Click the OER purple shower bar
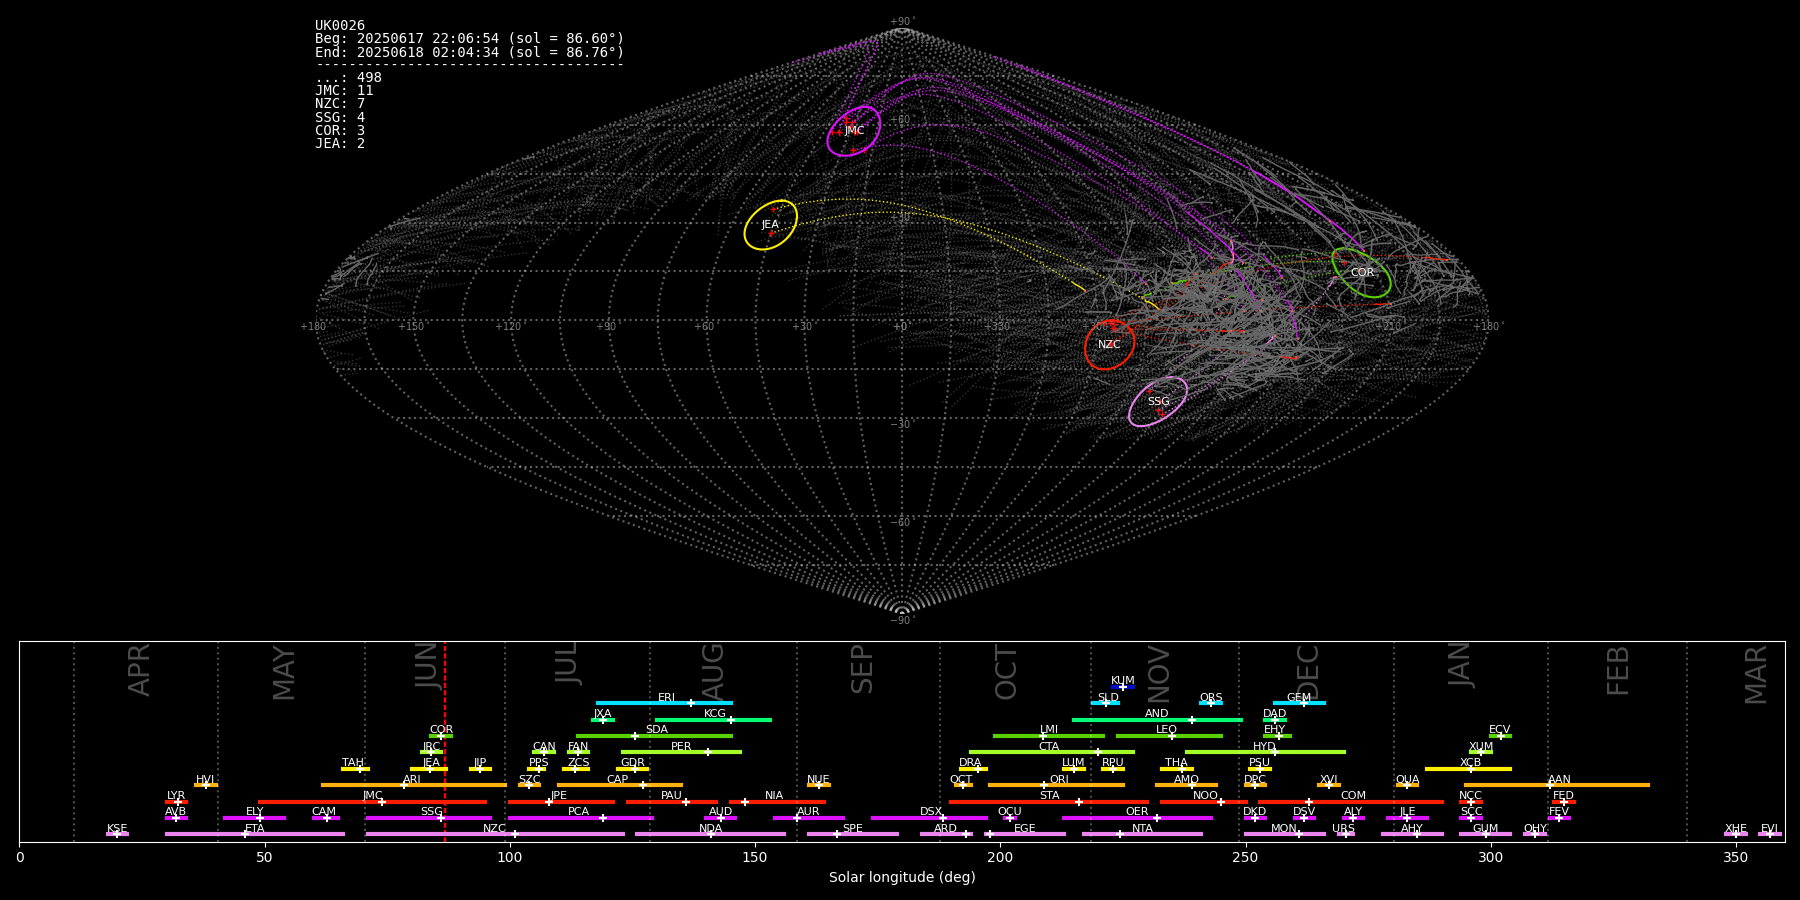Image resolution: width=1800 pixels, height=900 pixels. pyautogui.click(x=1137, y=818)
